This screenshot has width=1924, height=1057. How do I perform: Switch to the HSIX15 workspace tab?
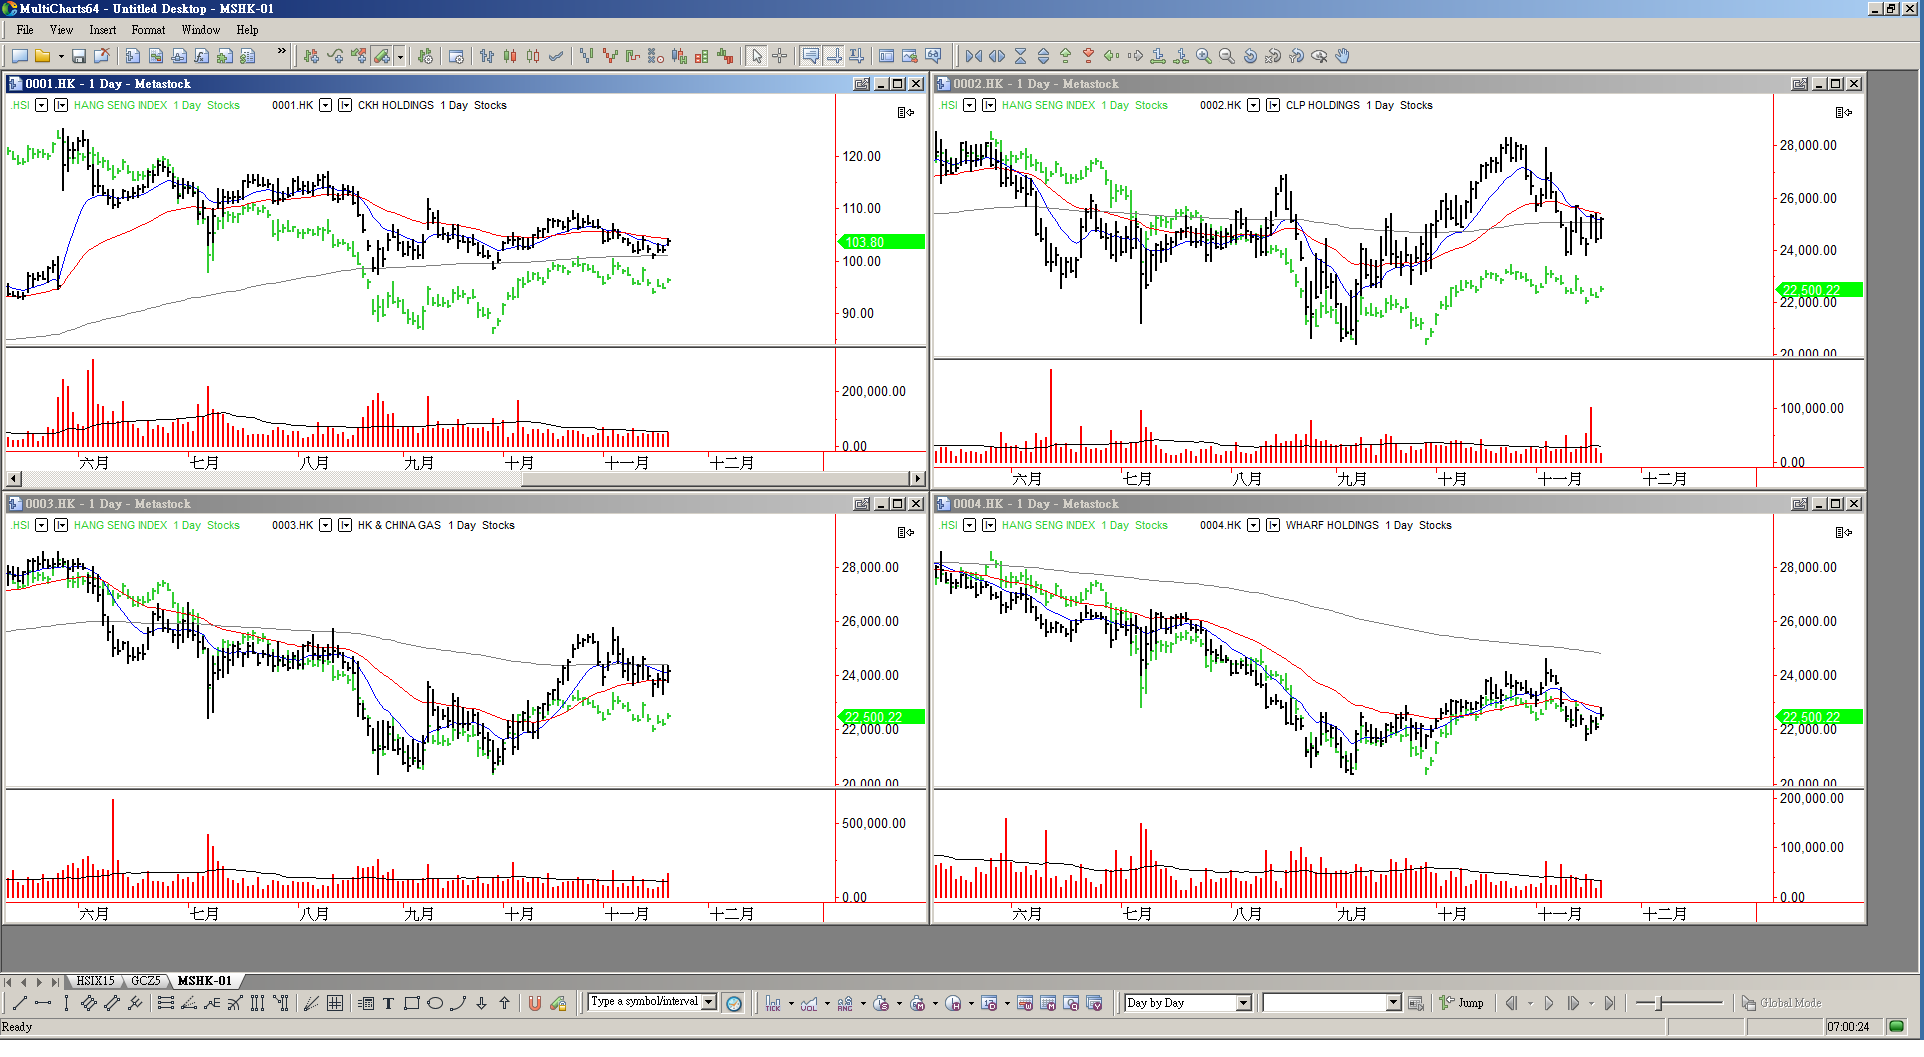point(95,981)
